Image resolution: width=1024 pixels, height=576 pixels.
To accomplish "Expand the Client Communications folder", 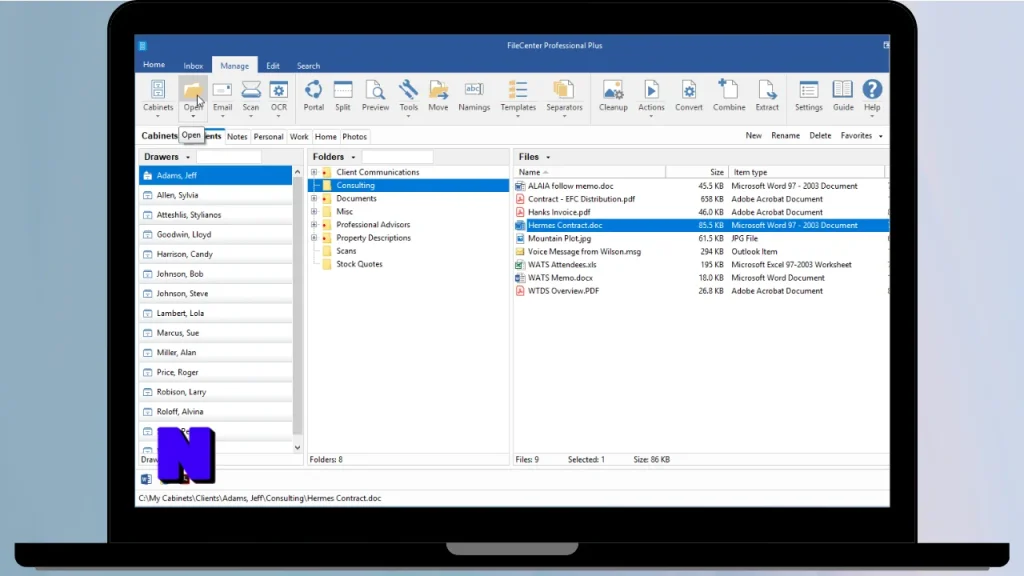I will pos(314,172).
